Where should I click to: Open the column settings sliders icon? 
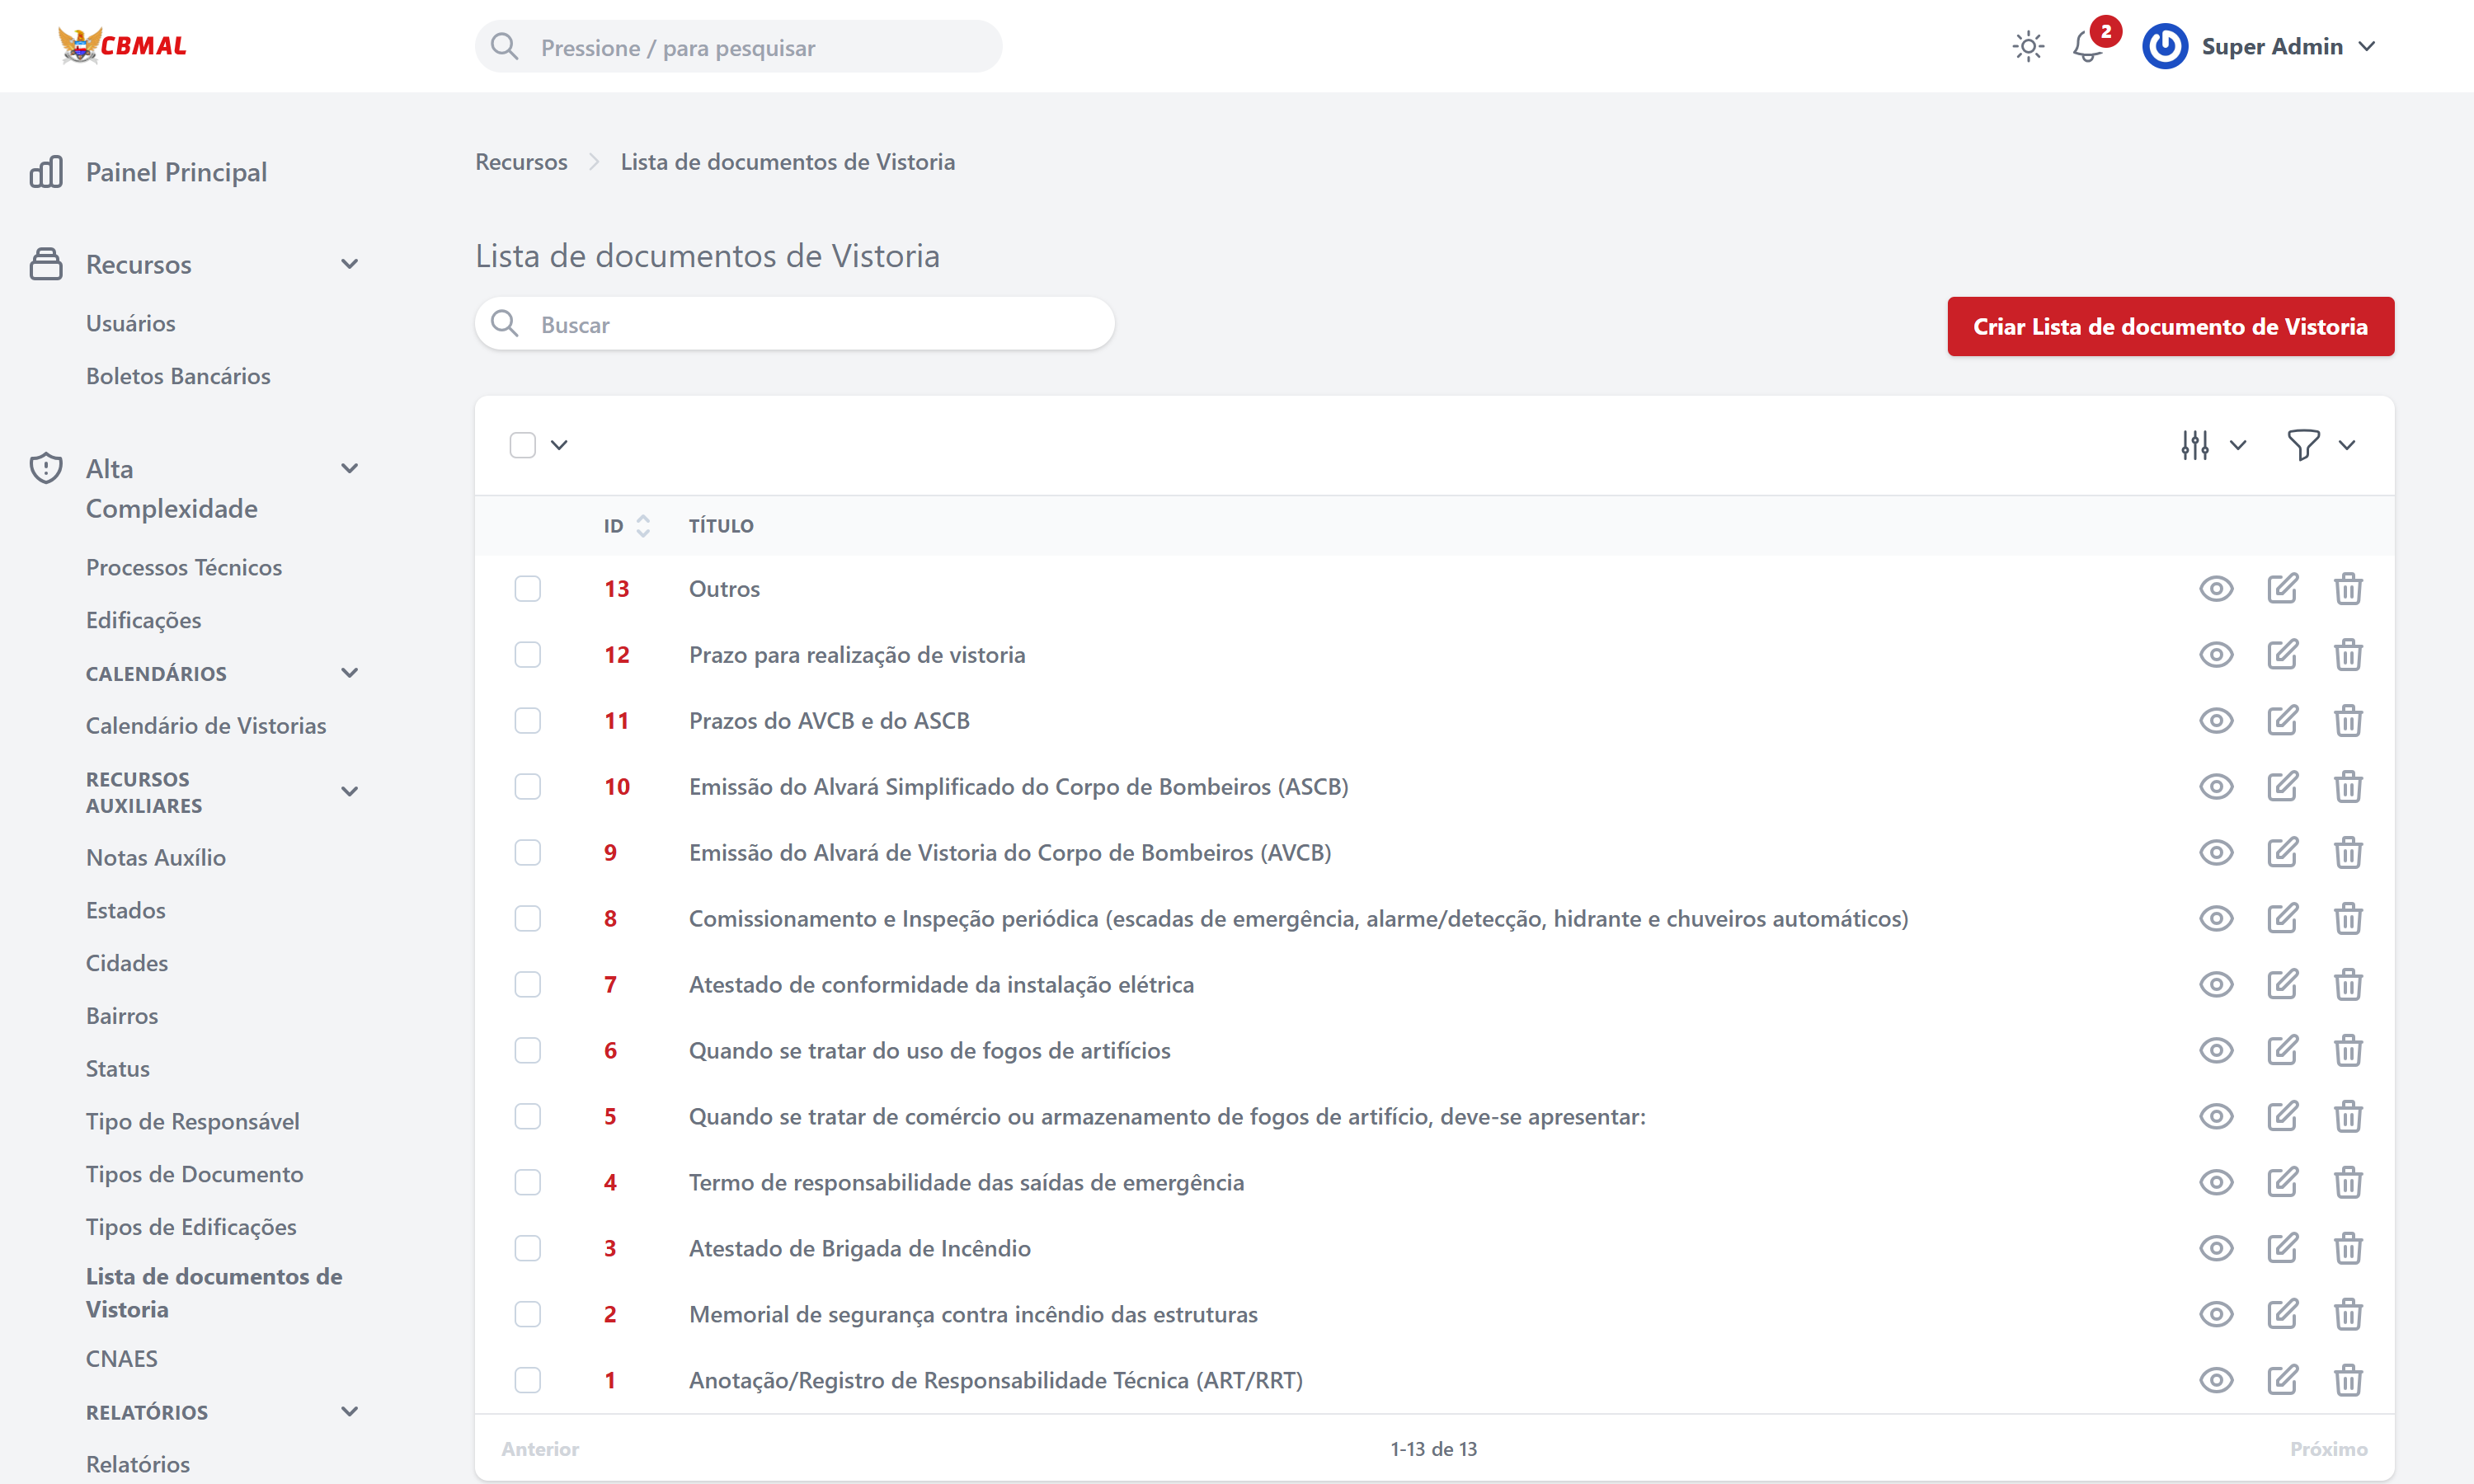click(x=2194, y=445)
